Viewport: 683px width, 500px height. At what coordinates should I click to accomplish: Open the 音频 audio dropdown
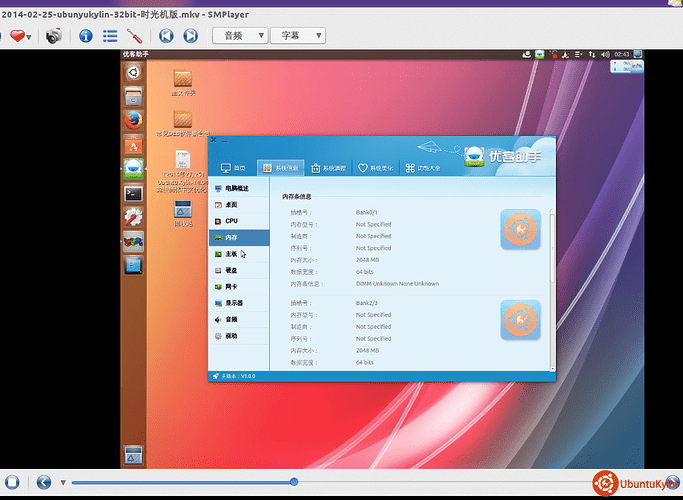240,36
